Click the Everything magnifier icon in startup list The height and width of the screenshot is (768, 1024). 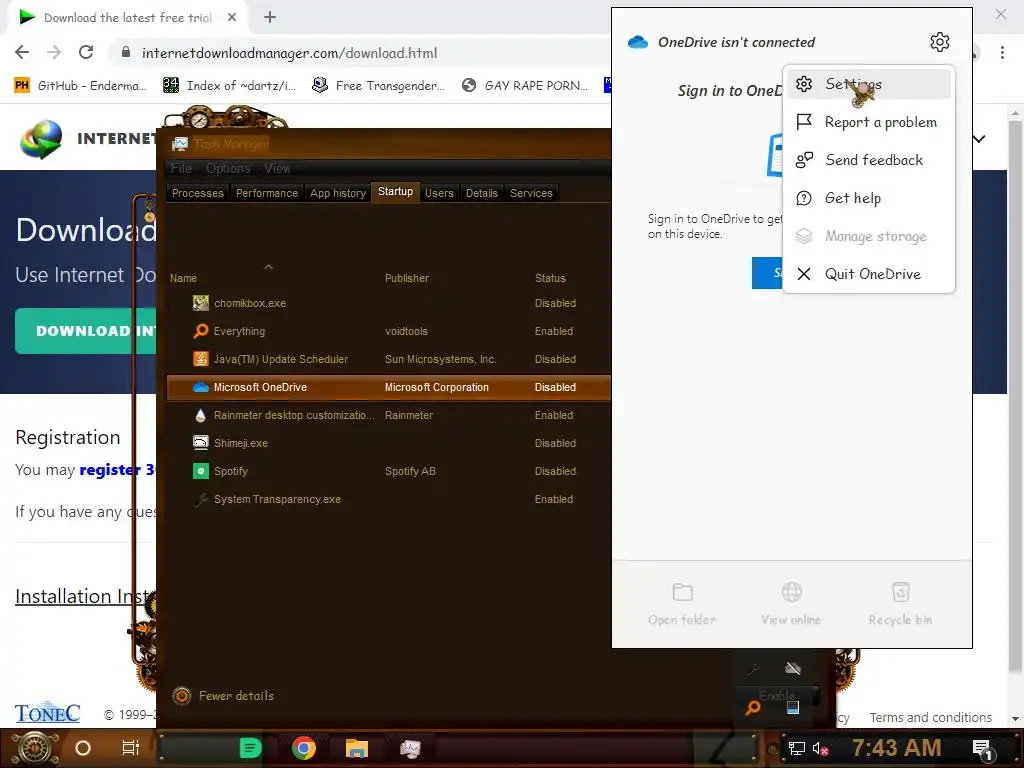200,330
